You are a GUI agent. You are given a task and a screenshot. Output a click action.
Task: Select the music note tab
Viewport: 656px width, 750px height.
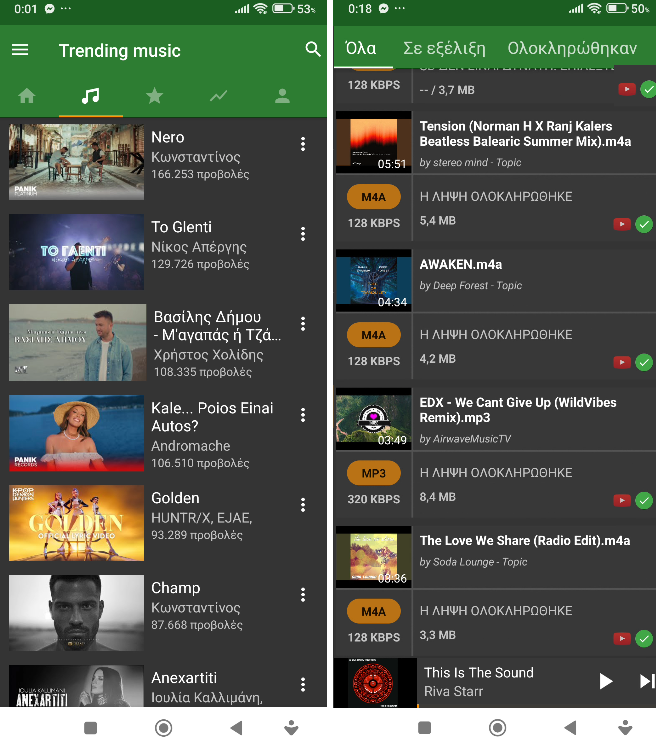[x=90, y=96]
